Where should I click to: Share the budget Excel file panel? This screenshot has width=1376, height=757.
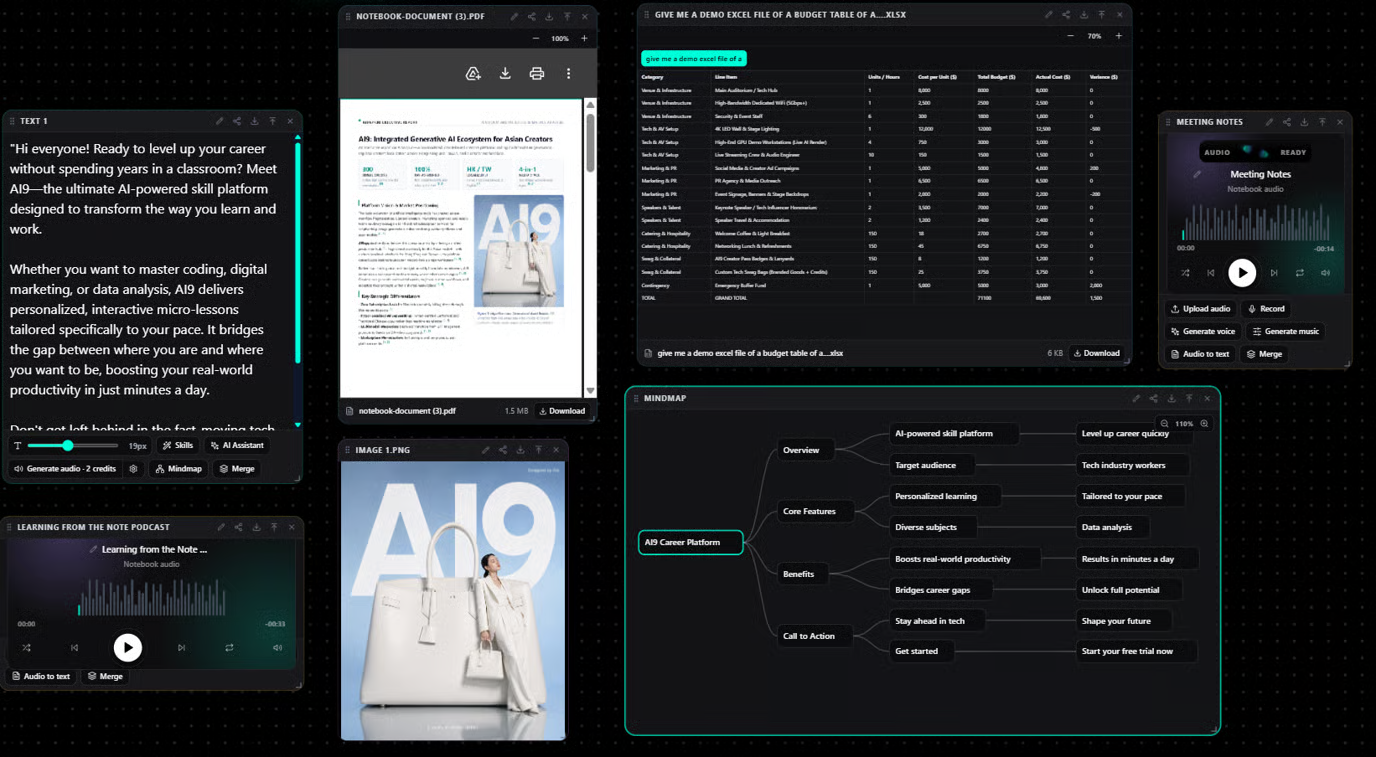click(x=1066, y=15)
